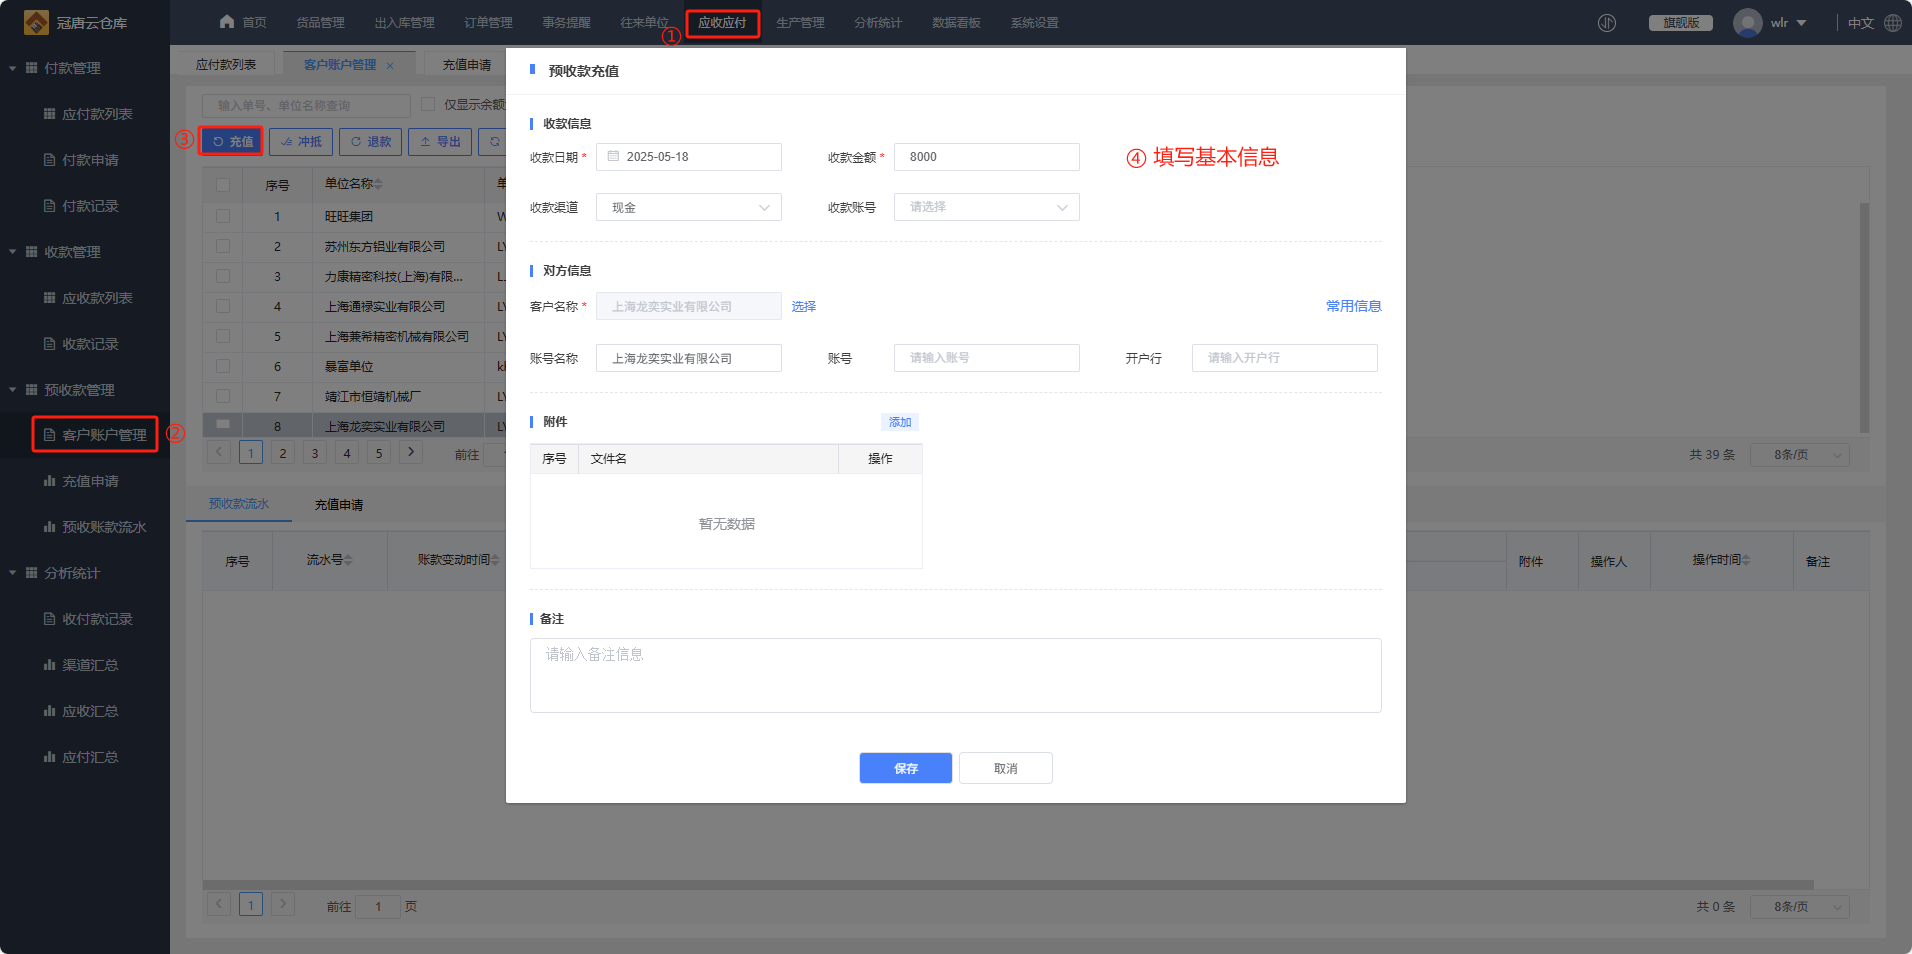Click the refresh icon button after 导出
The width and height of the screenshot is (1912, 954).
coord(494,142)
